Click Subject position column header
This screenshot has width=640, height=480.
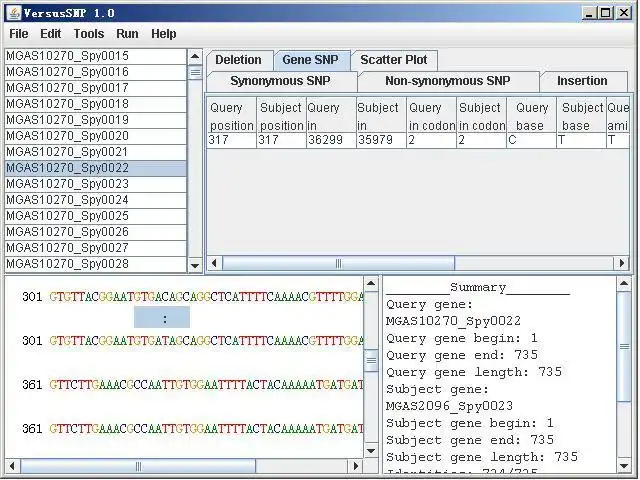[x=281, y=115]
